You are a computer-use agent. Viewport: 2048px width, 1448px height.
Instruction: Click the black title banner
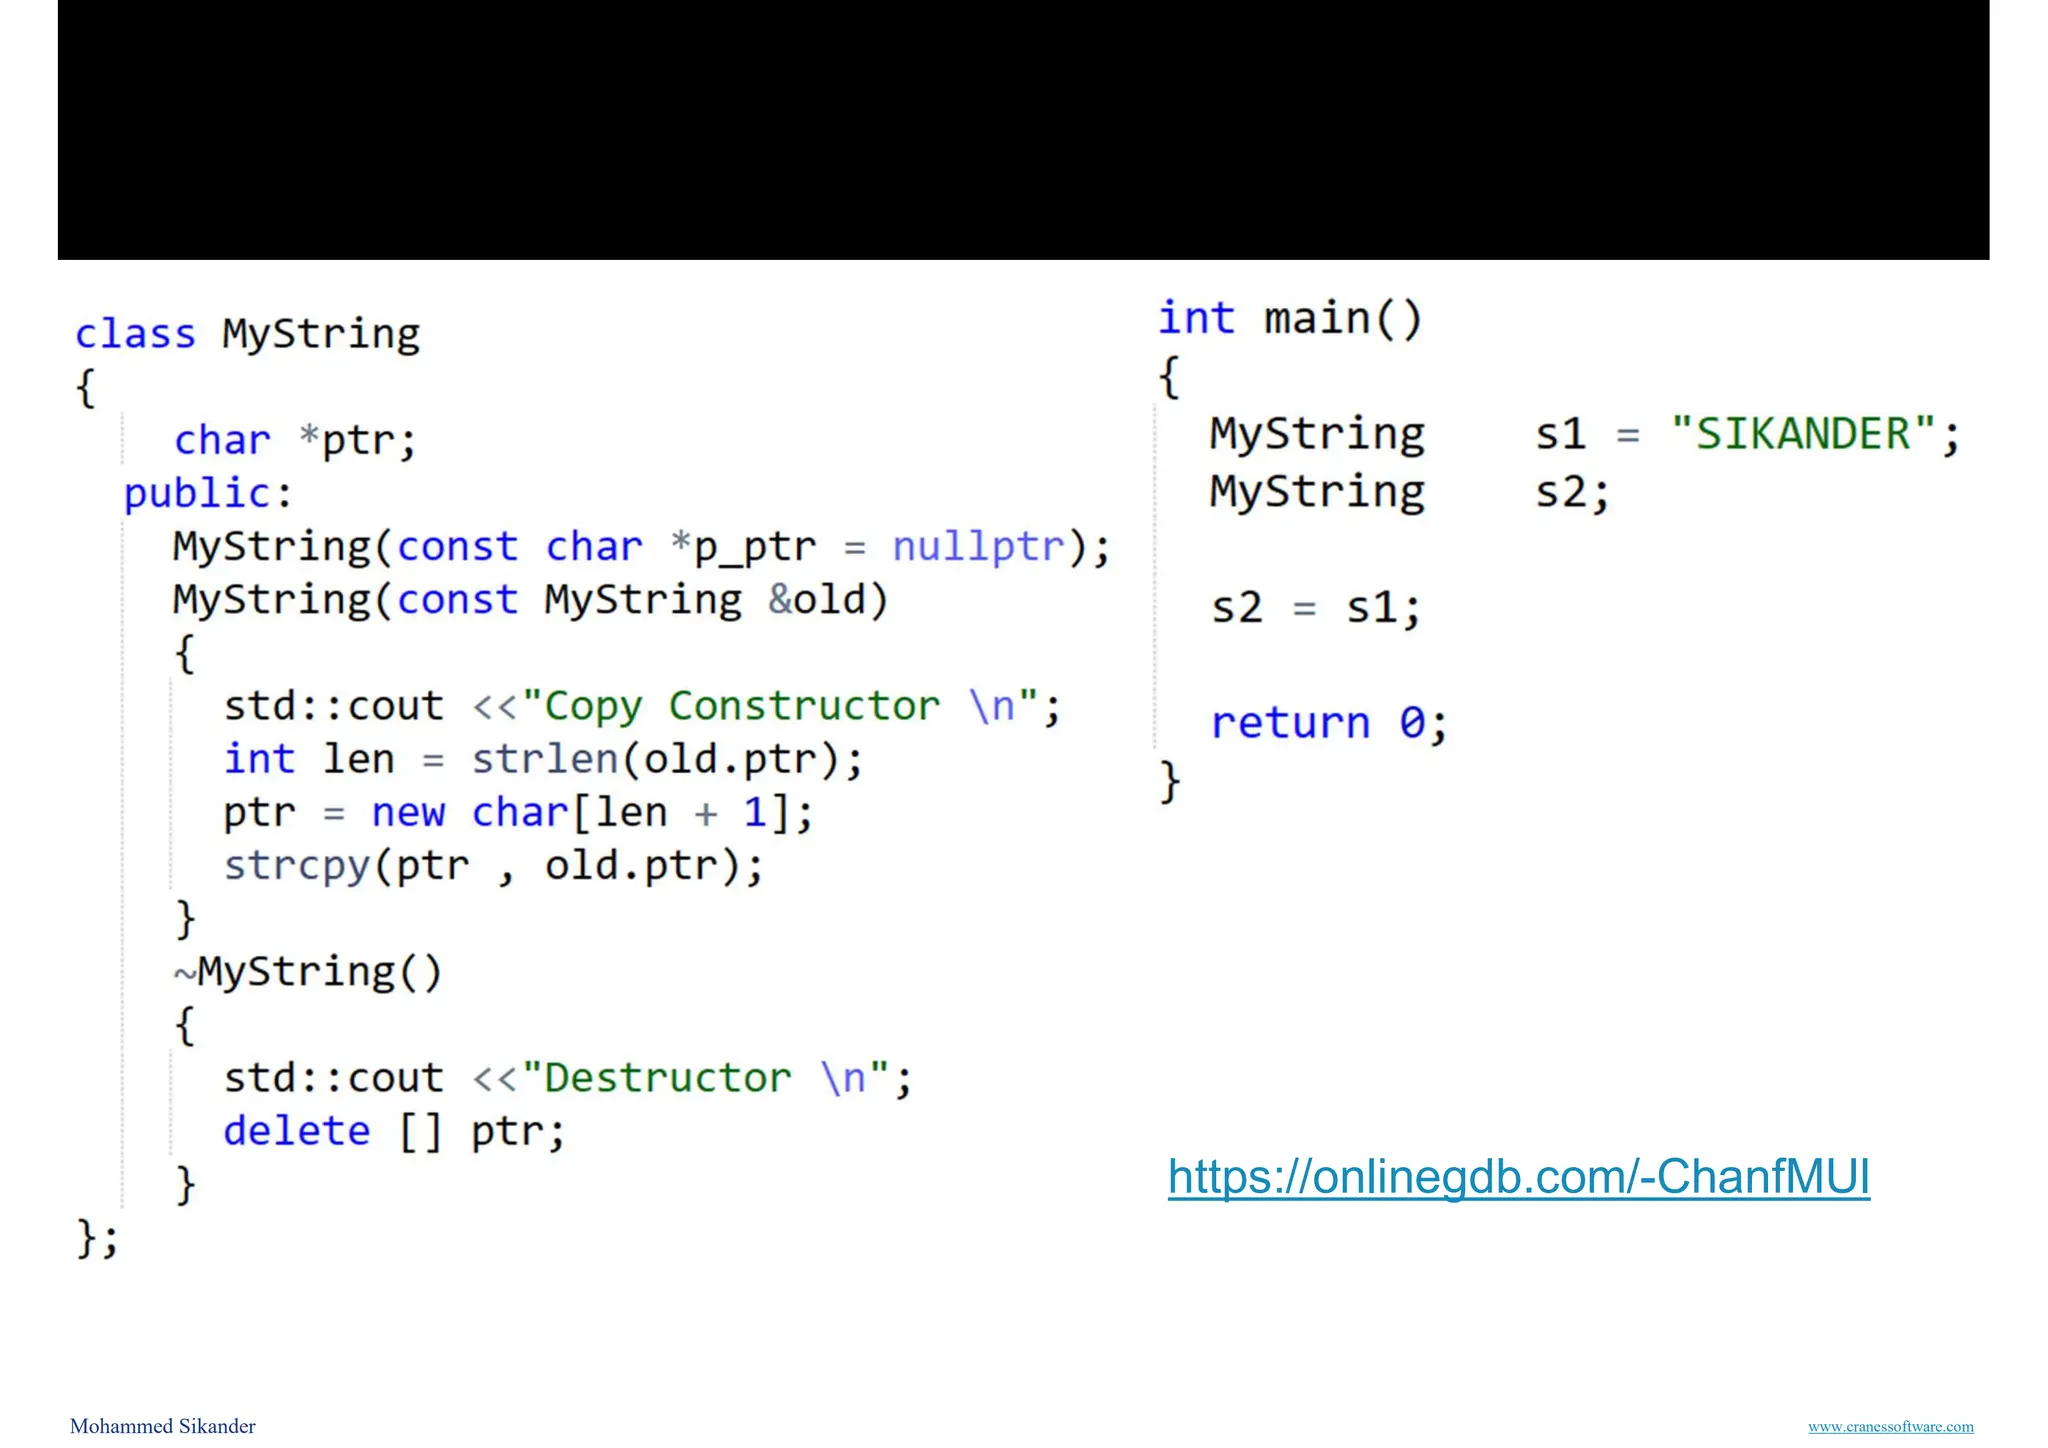pos(1023,130)
